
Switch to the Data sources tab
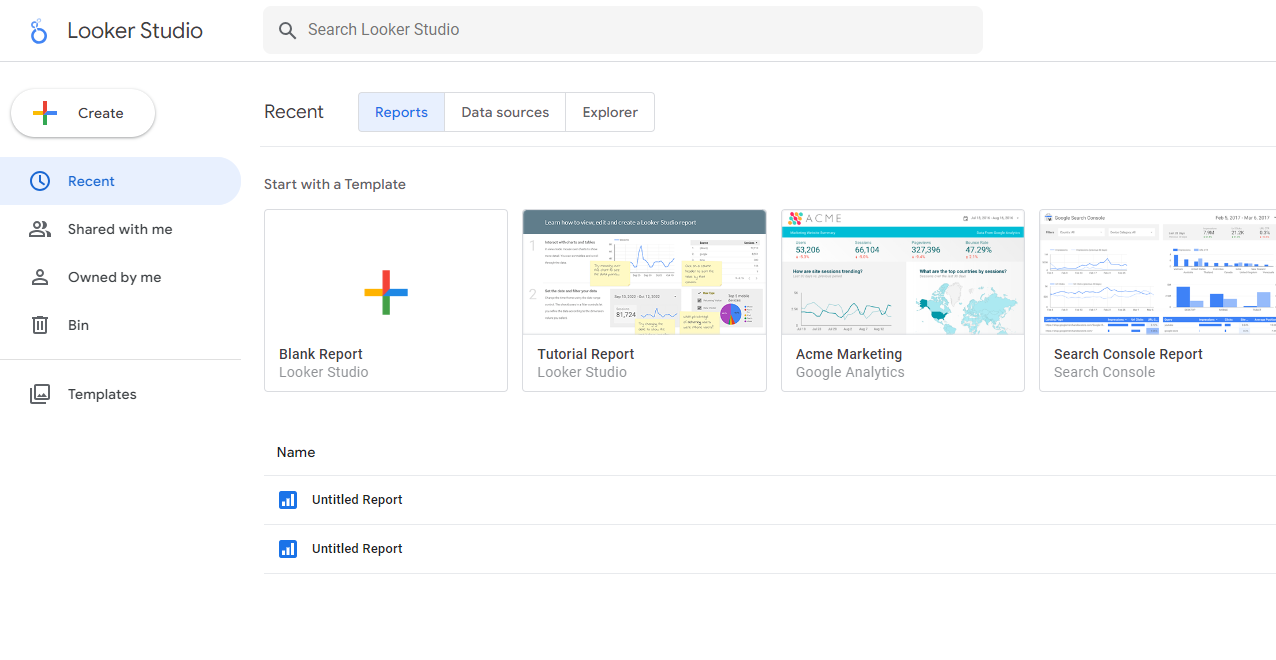[504, 112]
